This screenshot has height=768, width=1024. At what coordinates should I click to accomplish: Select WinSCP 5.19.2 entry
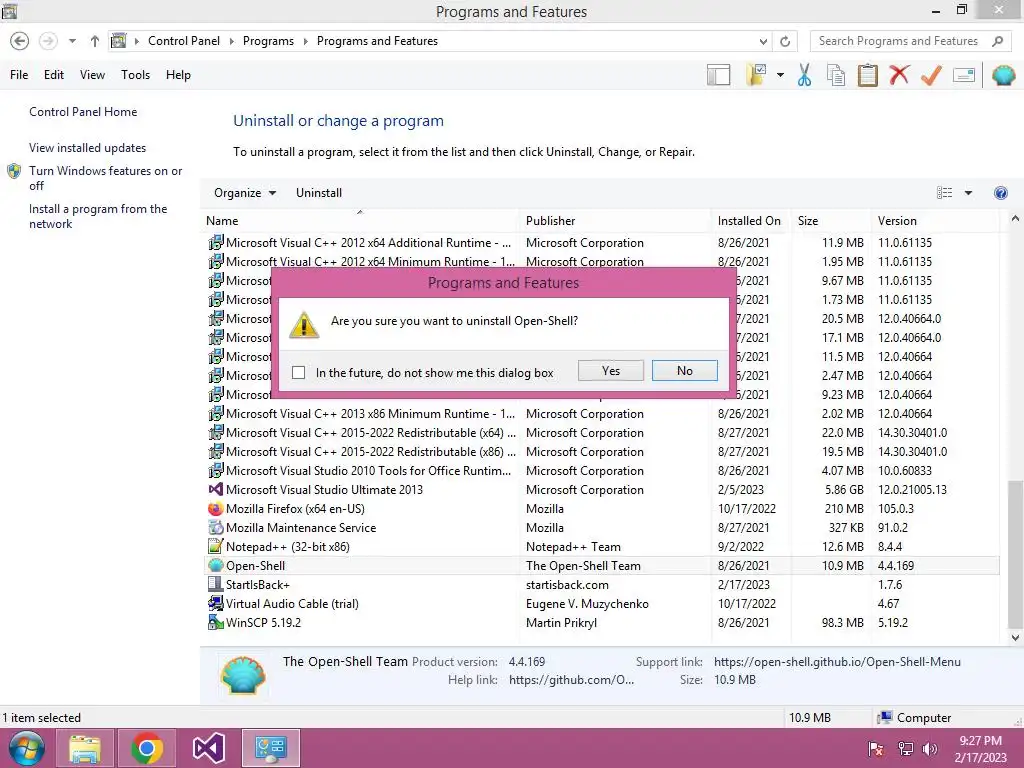(602, 622)
